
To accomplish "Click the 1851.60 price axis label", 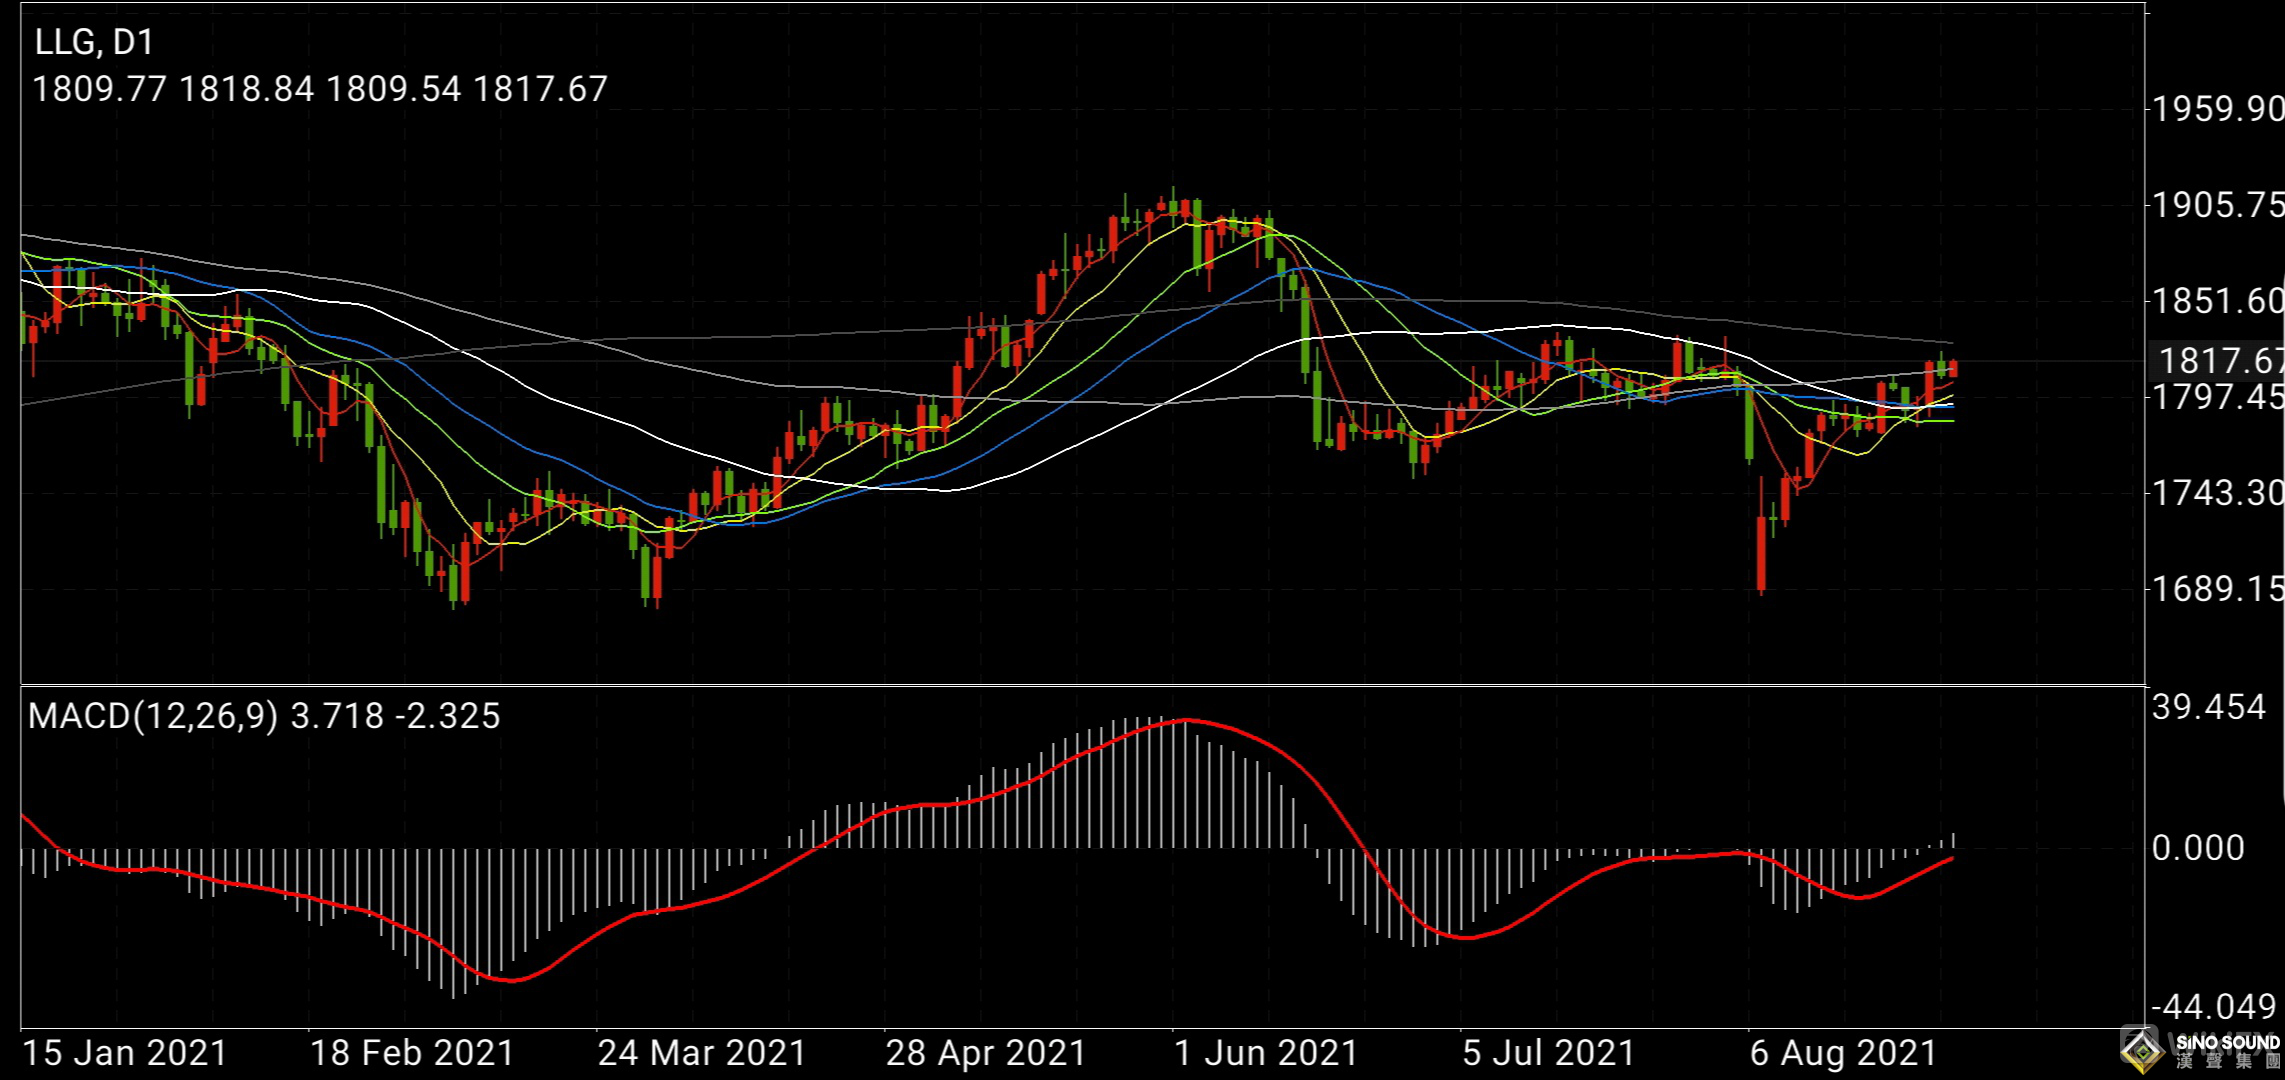I will click(2216, 301).
